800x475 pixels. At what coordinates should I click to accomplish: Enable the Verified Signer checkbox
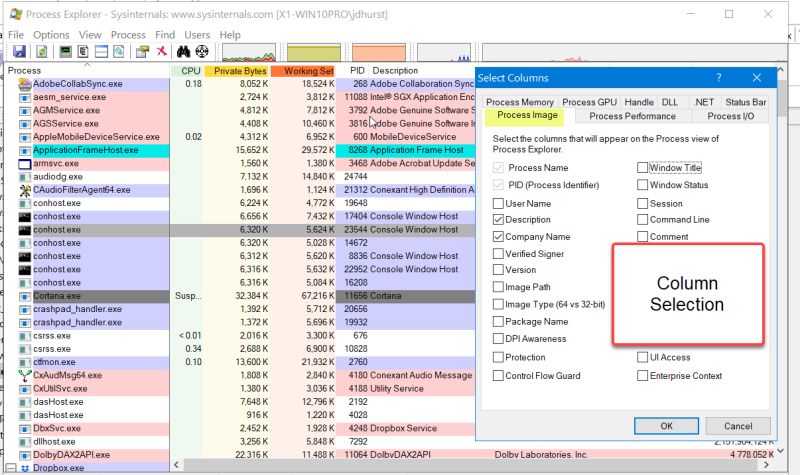pyautogui.click(x=498, y=254)
